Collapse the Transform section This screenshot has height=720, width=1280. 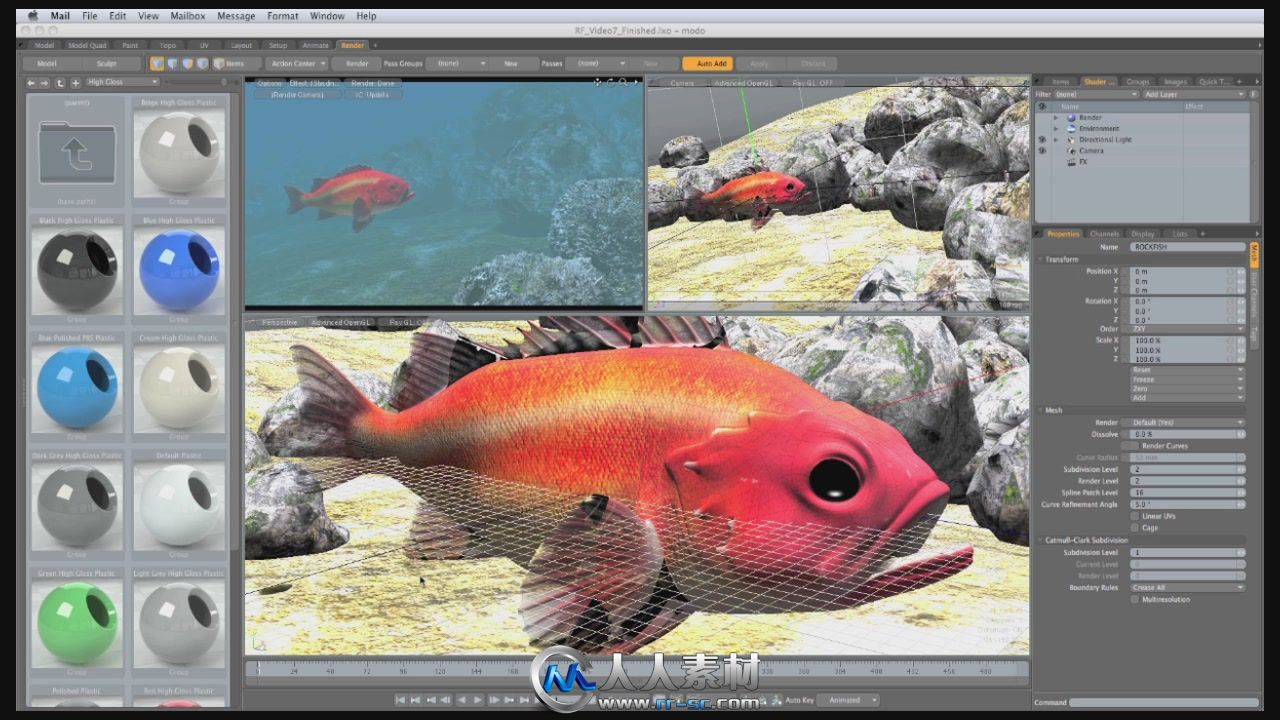coord(1040,259)
